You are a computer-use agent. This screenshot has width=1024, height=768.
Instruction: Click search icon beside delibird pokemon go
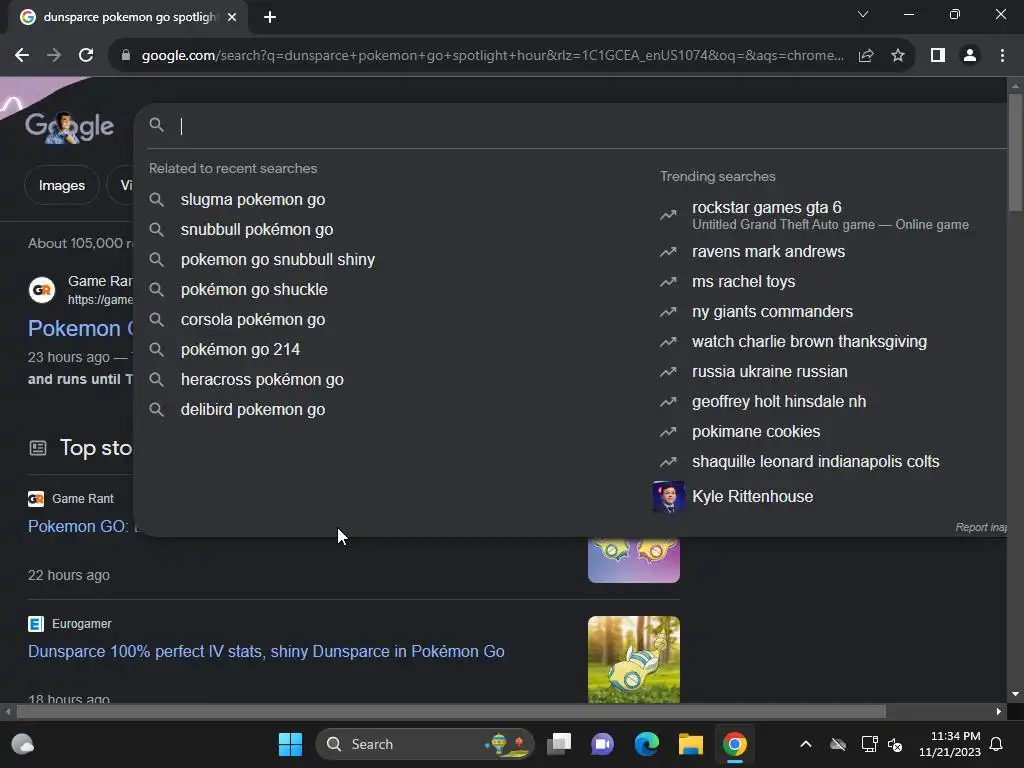pos(156,409)
